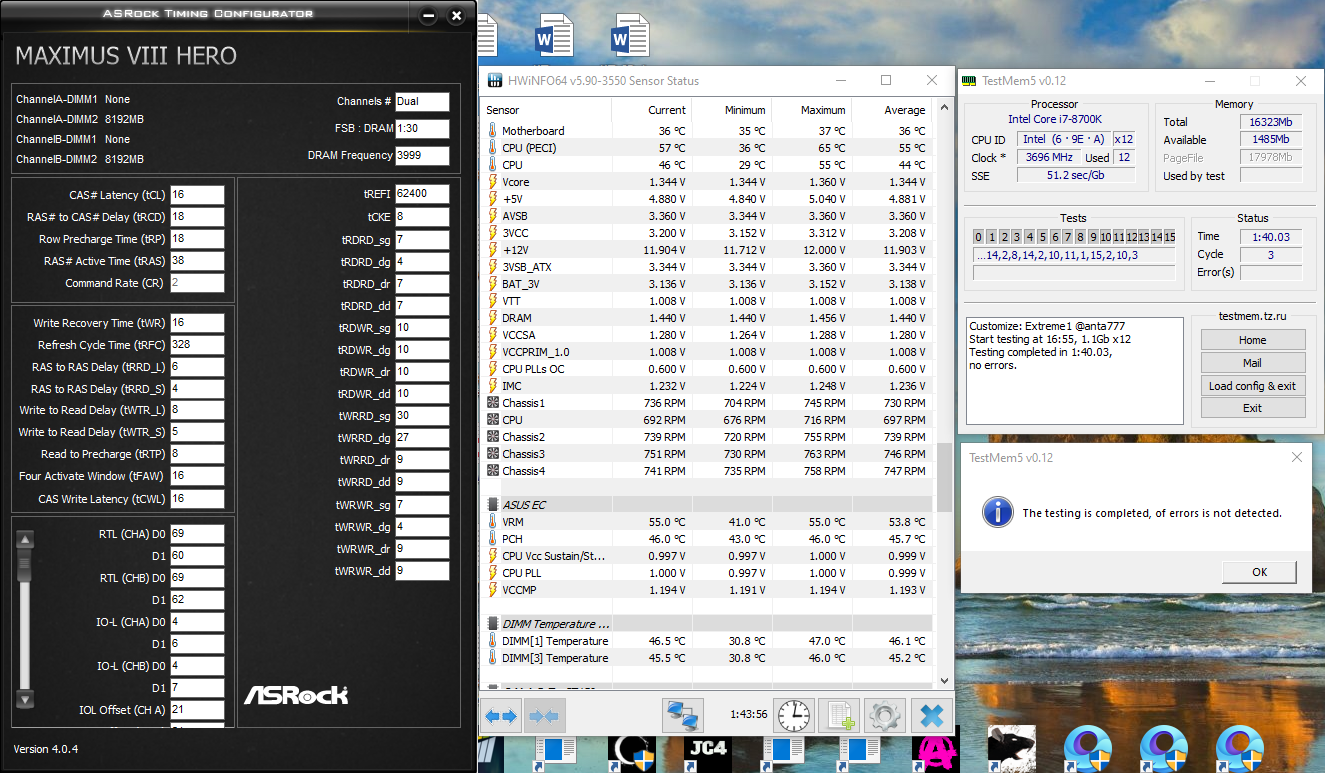Click the 'Version 4.0.4' label in ASRock

[x=46, y=749]
